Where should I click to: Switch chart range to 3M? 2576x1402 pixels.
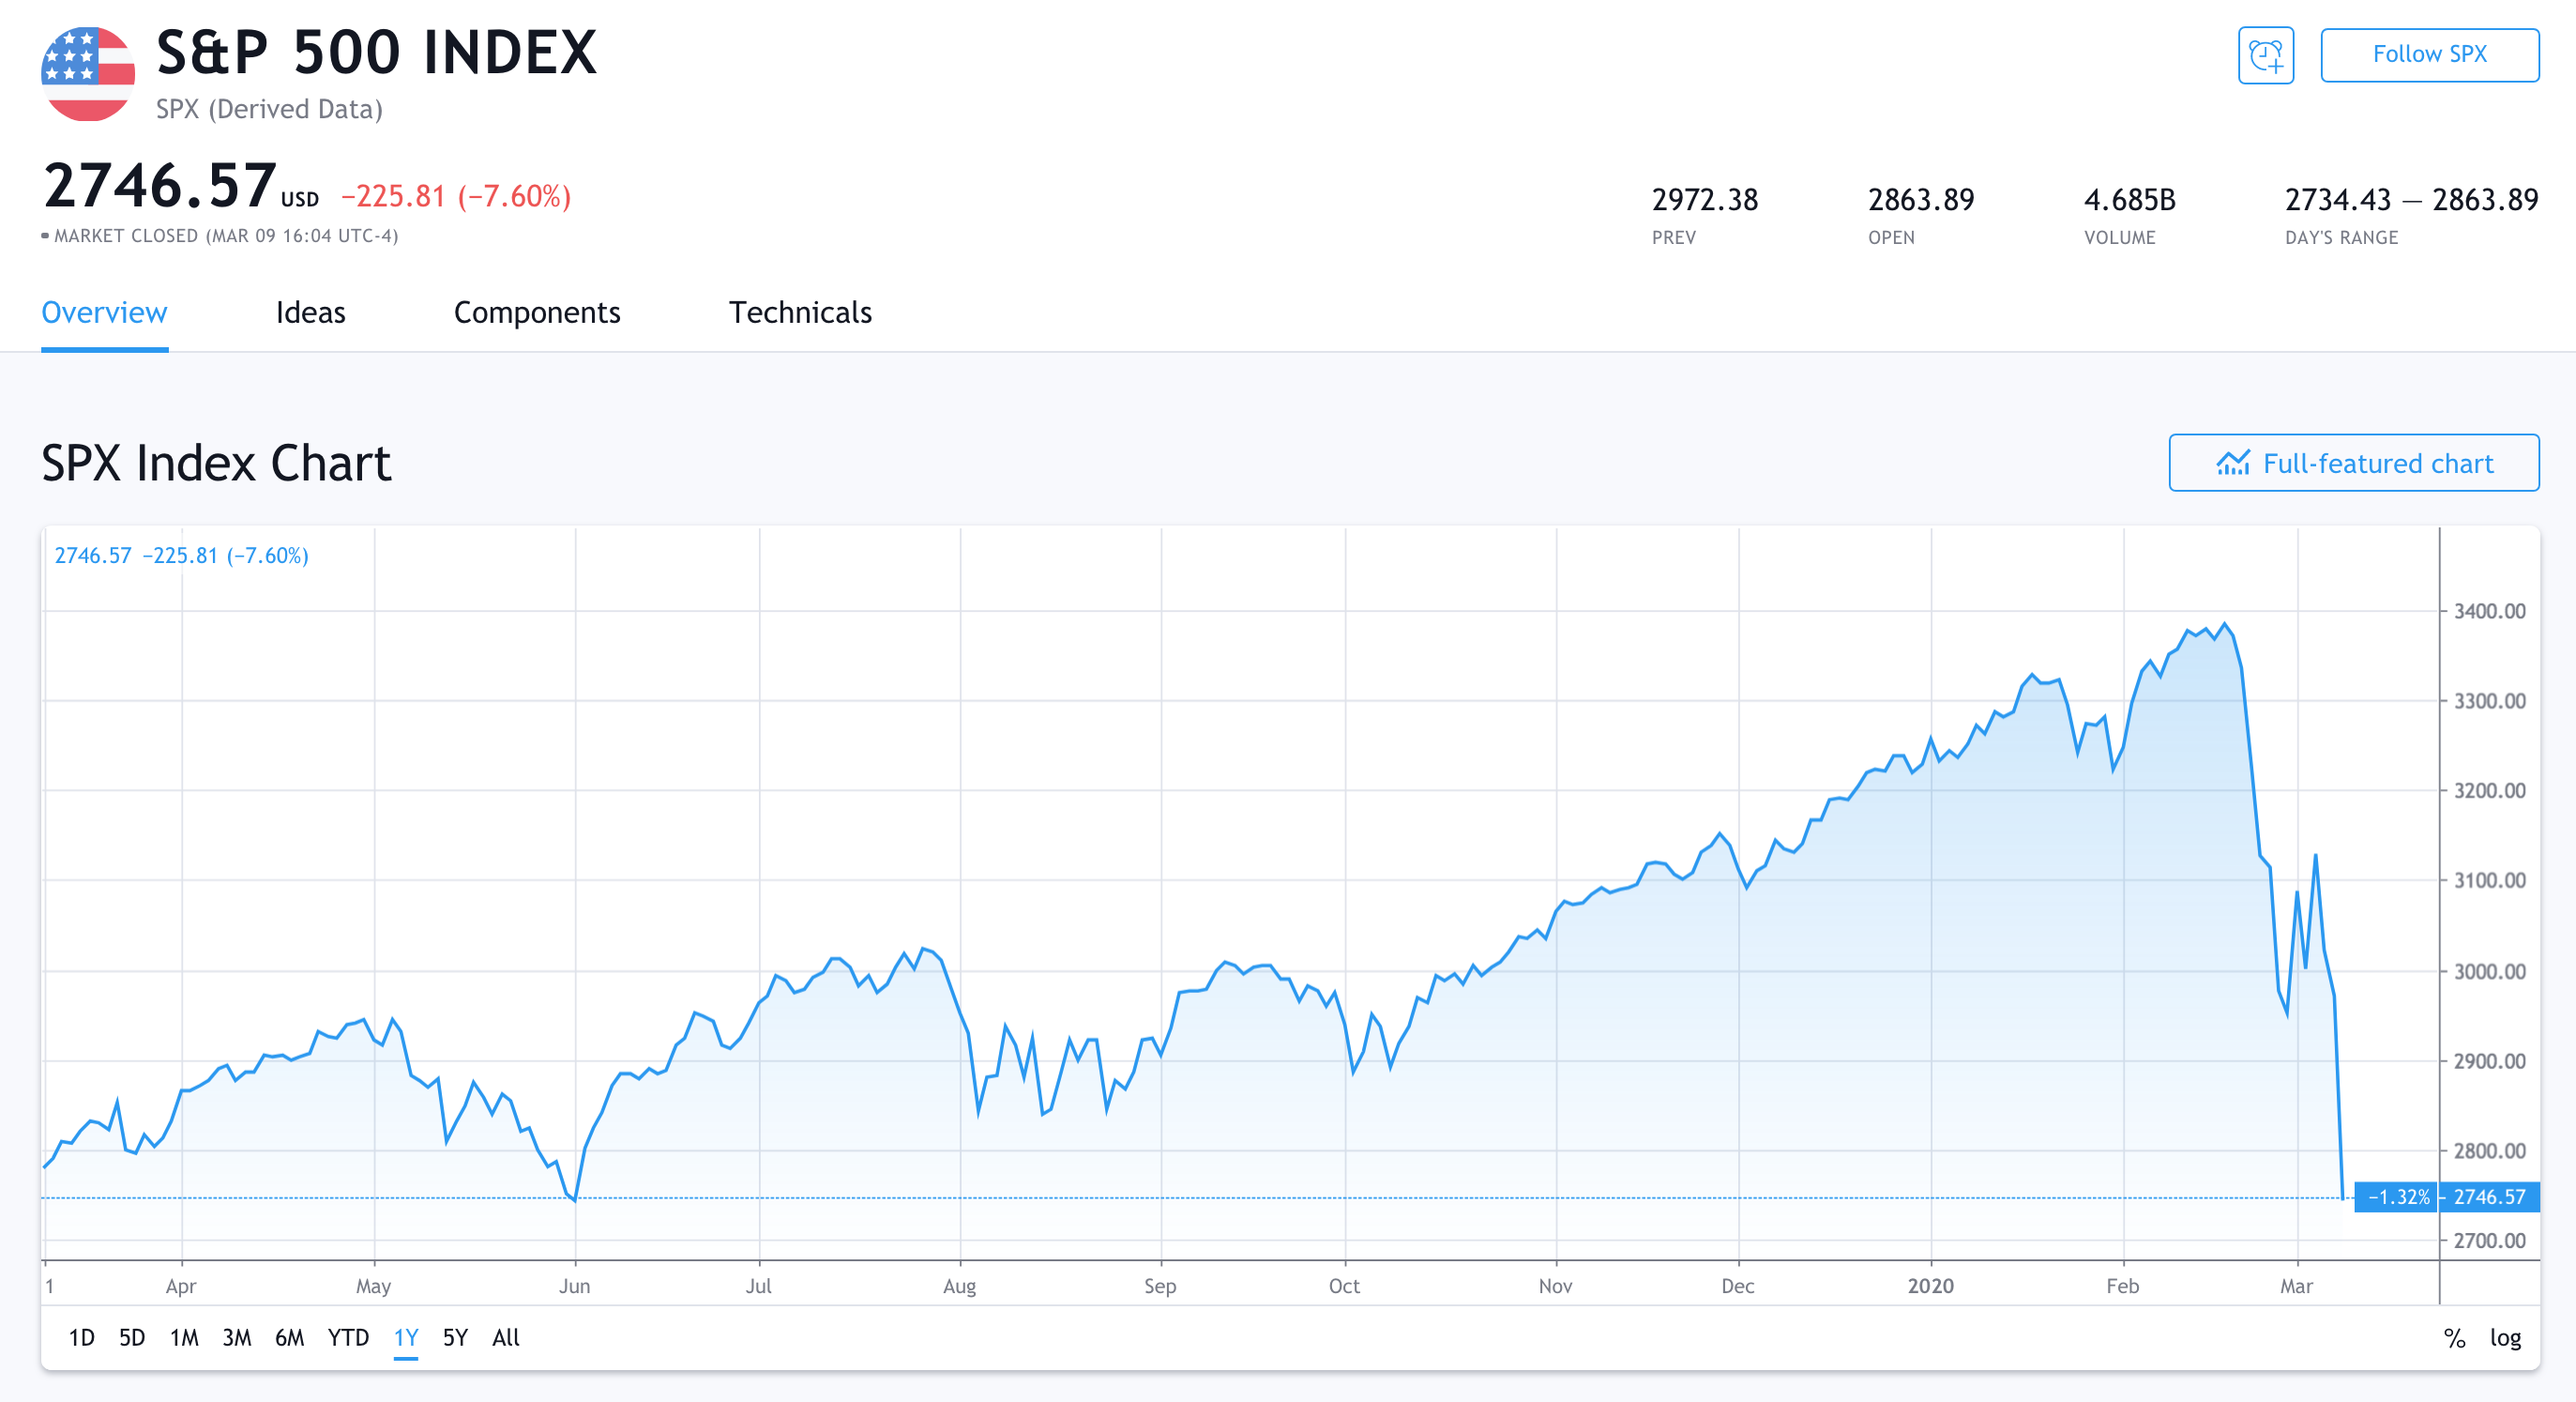pos(236,1338)
